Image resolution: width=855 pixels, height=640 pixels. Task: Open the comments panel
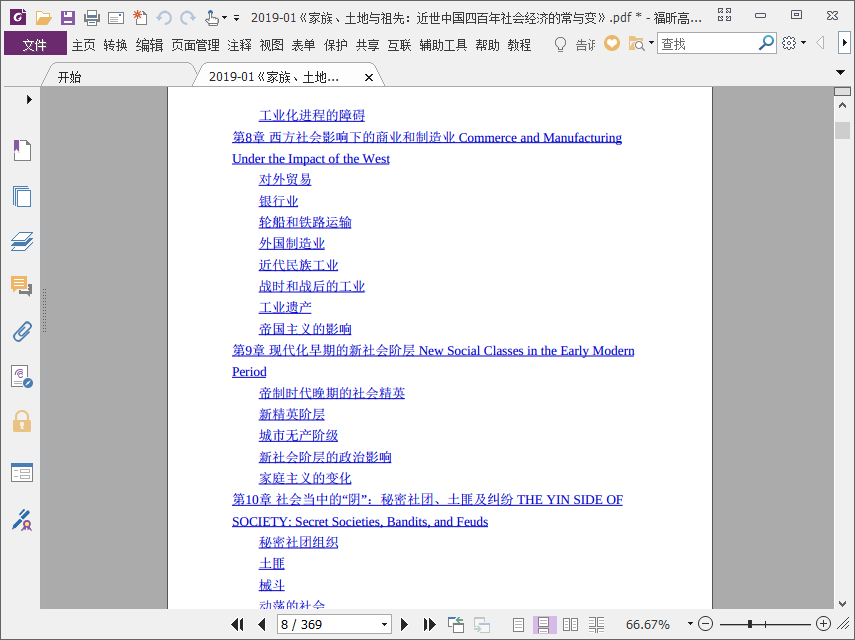point(22,286)
